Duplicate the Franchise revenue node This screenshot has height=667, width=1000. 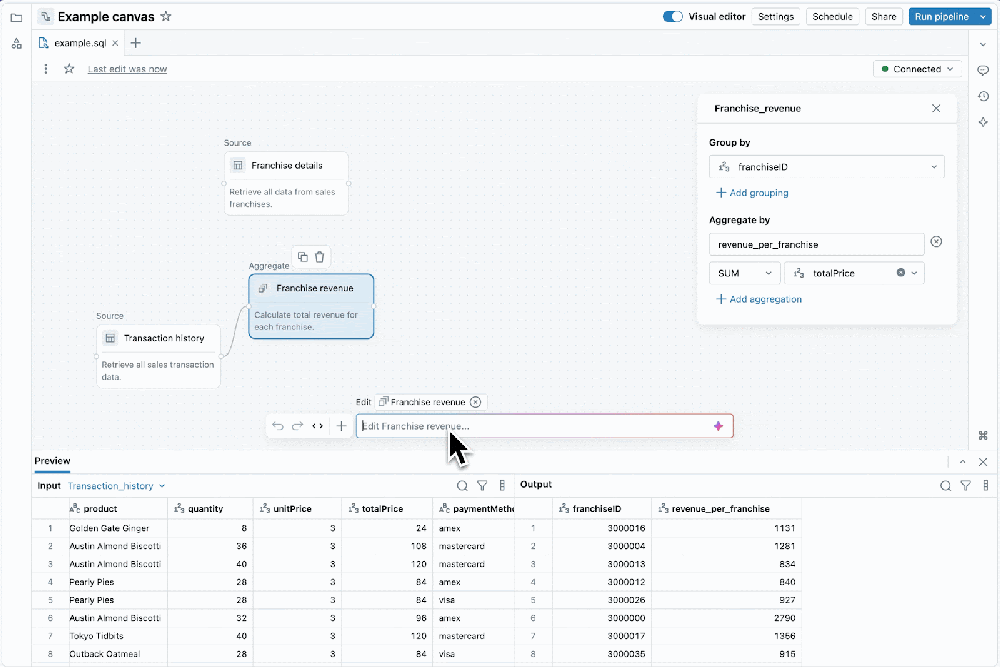(303, 257)
